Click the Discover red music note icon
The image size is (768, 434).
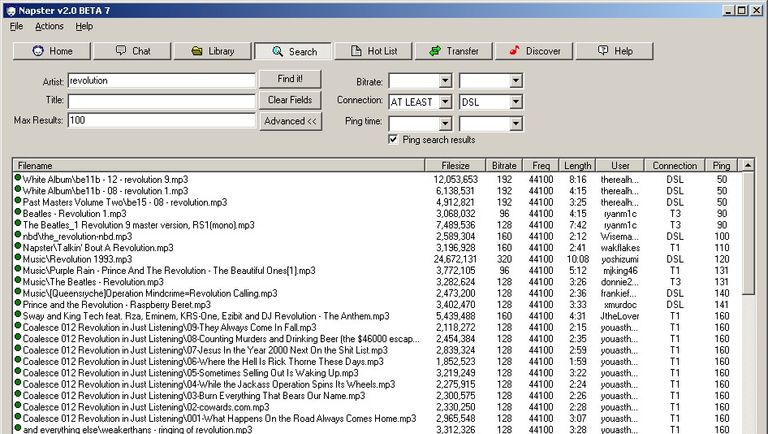(514, 50)
